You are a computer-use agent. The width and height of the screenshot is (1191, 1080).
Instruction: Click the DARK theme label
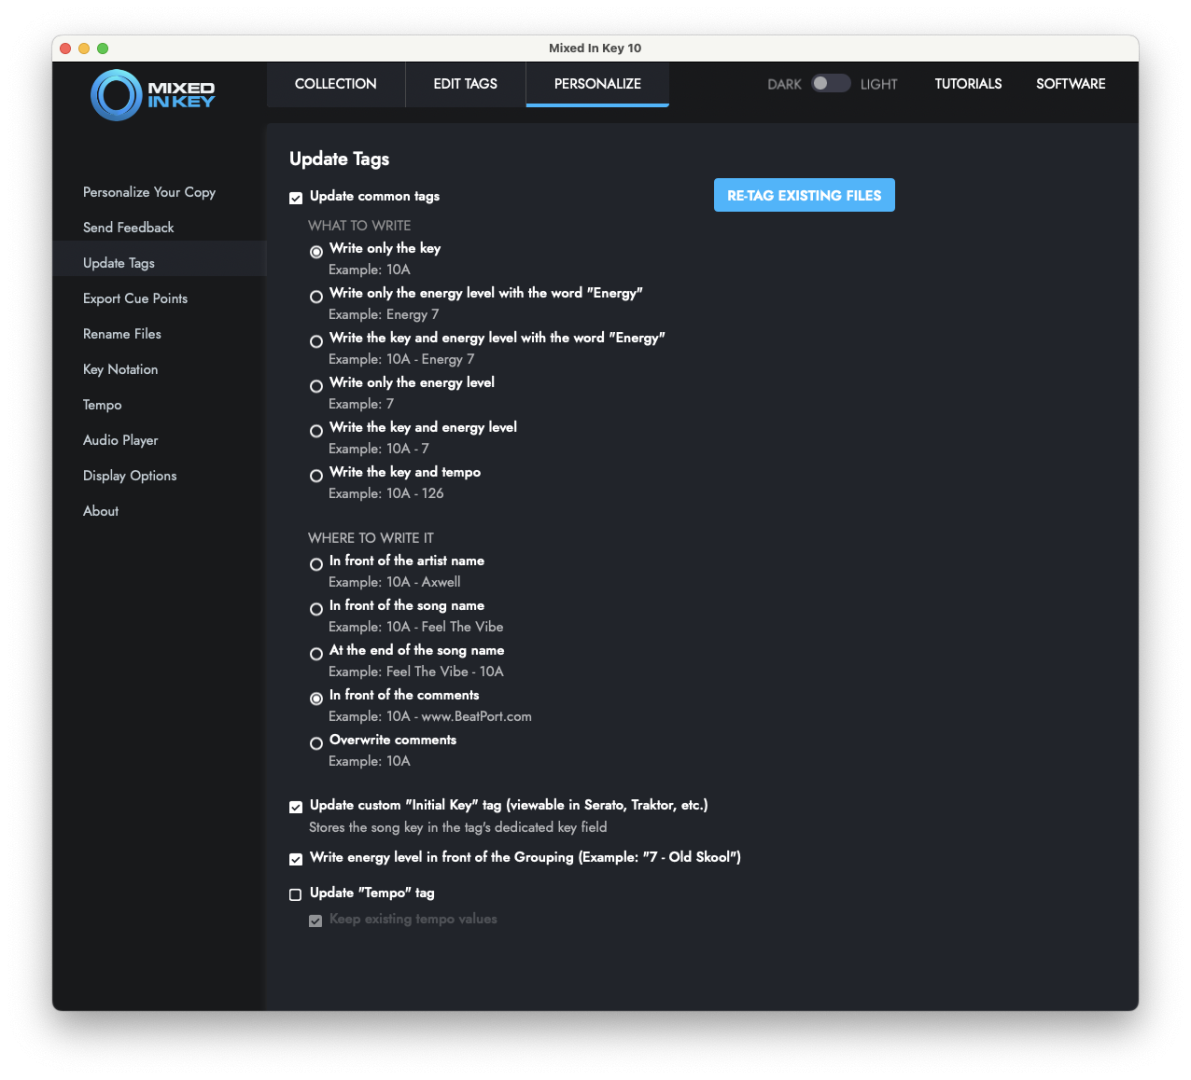(x=784, y=84)
